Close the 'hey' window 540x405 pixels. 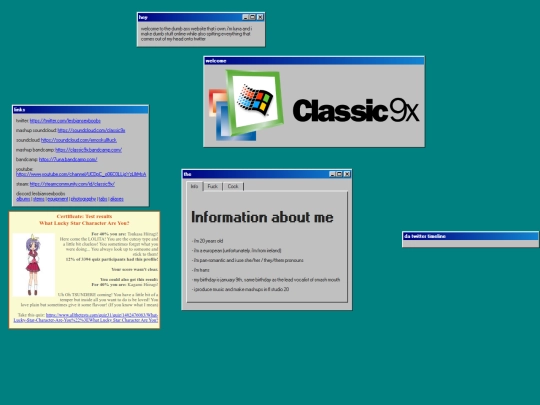[260, 17]
